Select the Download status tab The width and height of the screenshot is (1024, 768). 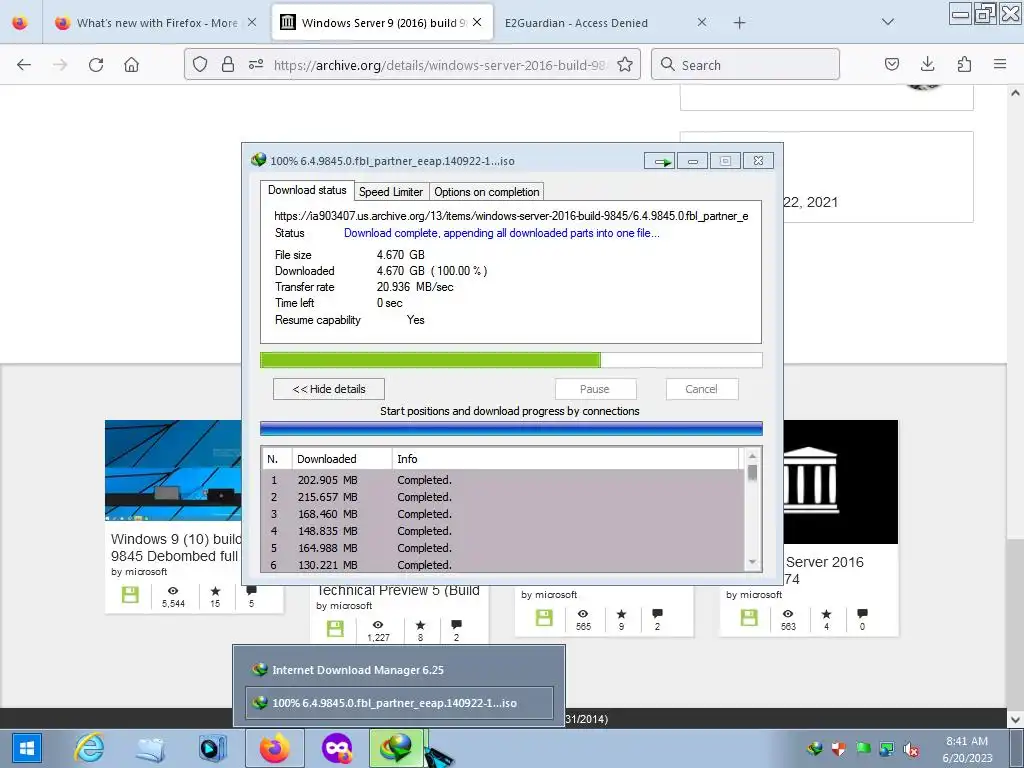[307, 190]
